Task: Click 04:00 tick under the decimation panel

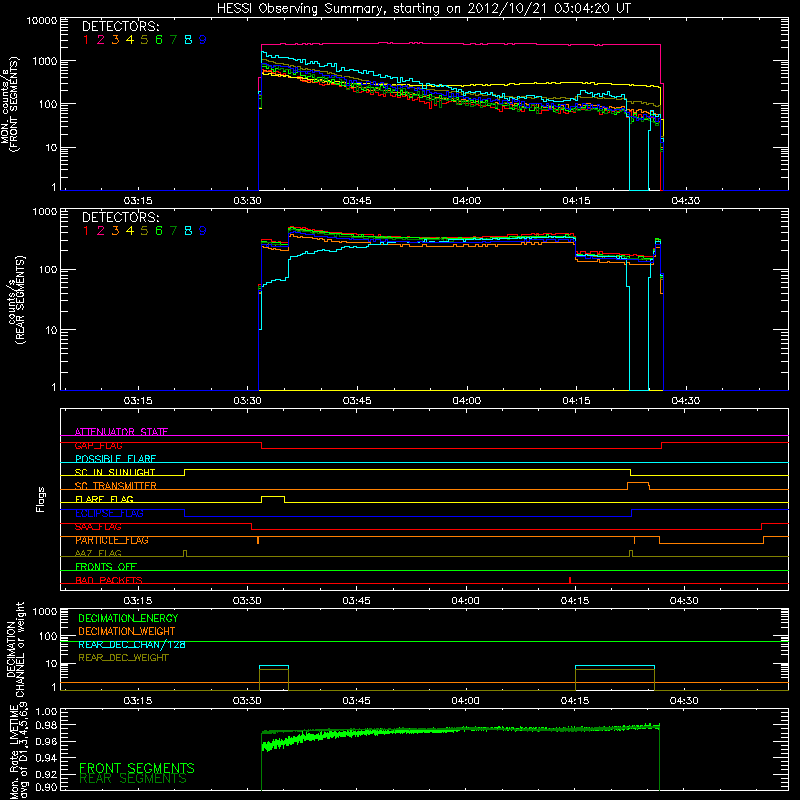Action: click(465, 701)
